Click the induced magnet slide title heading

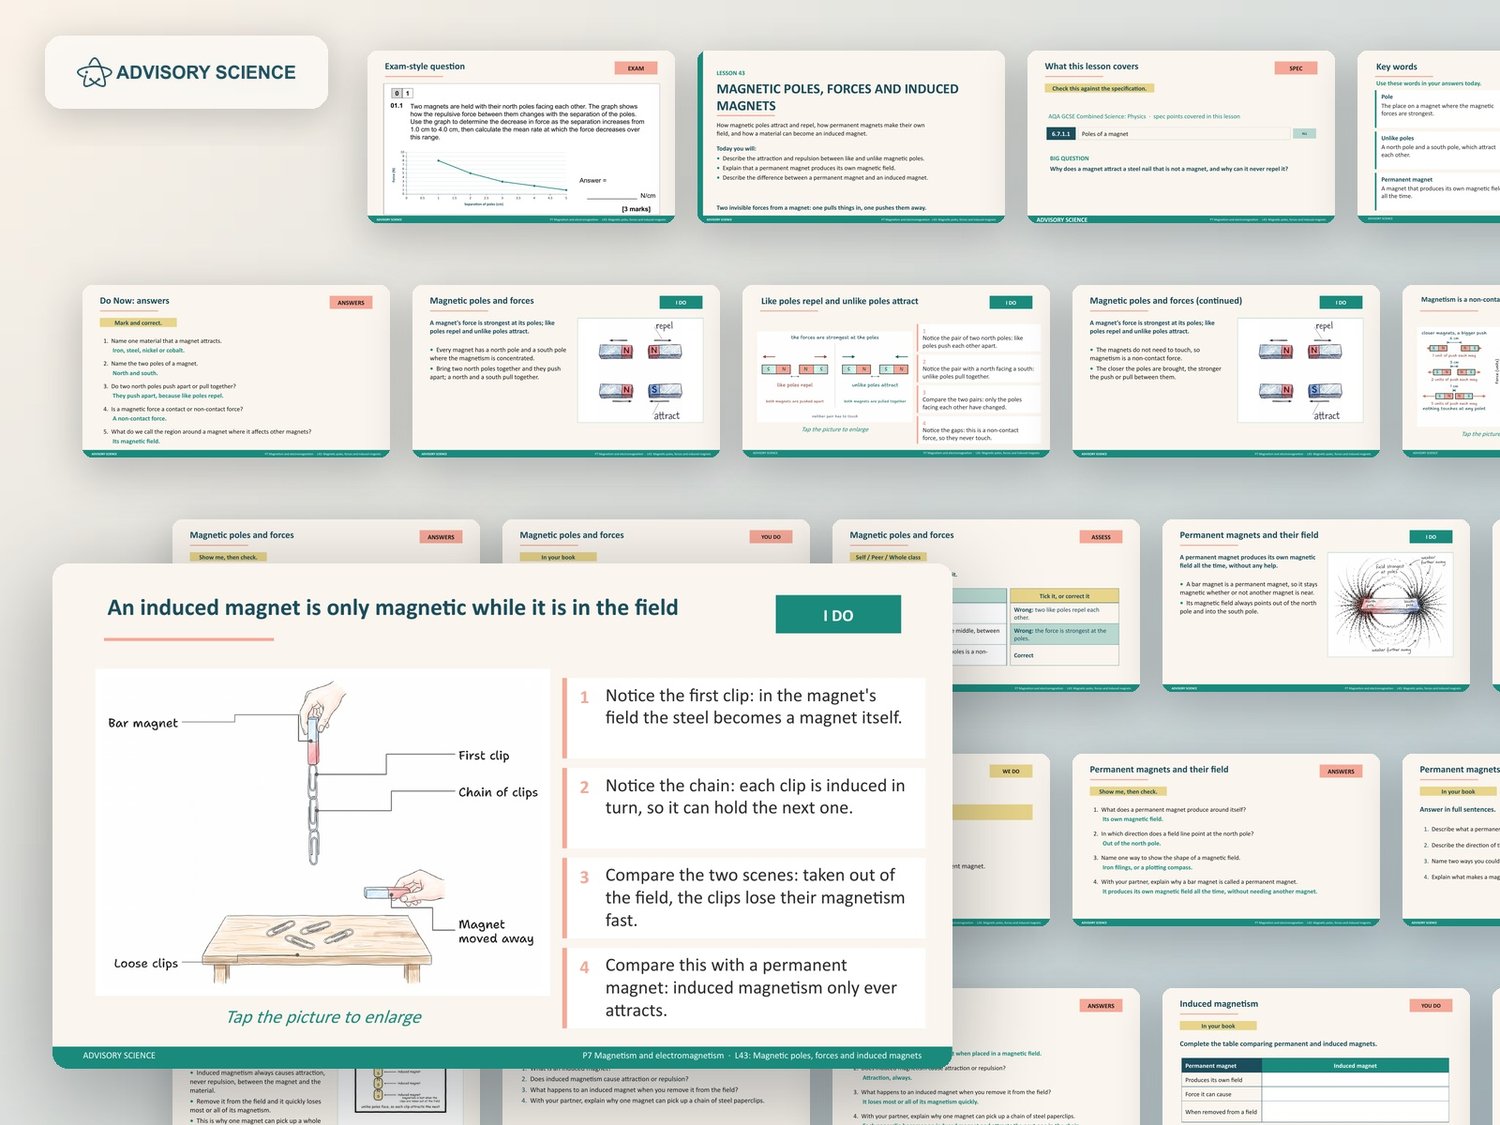click(393, 608)
